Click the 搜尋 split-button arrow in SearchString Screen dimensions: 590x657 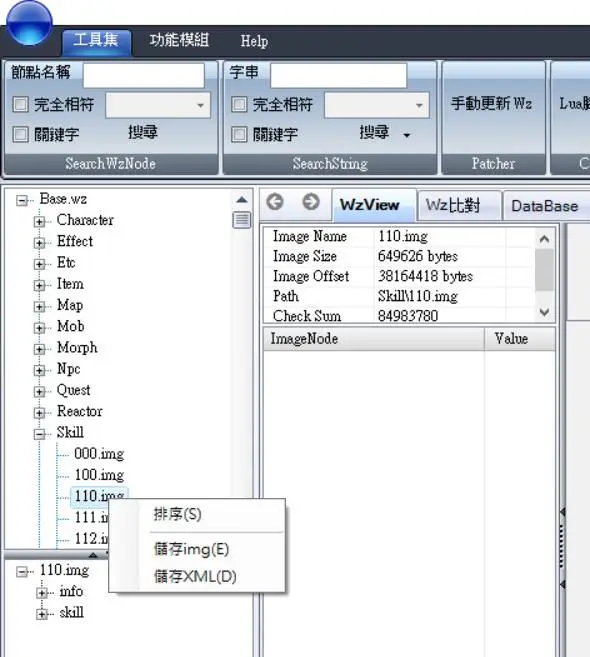click(x=406, y=135)
